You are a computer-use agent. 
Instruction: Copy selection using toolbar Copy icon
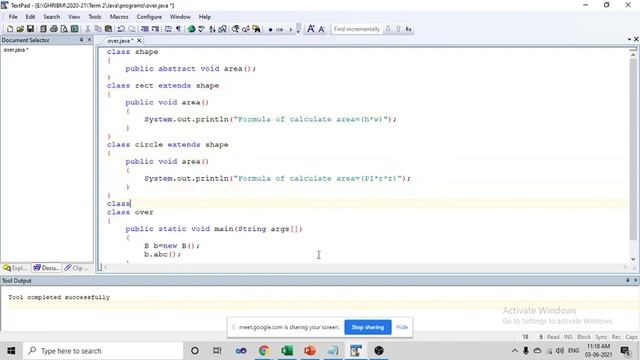[98, 29]
